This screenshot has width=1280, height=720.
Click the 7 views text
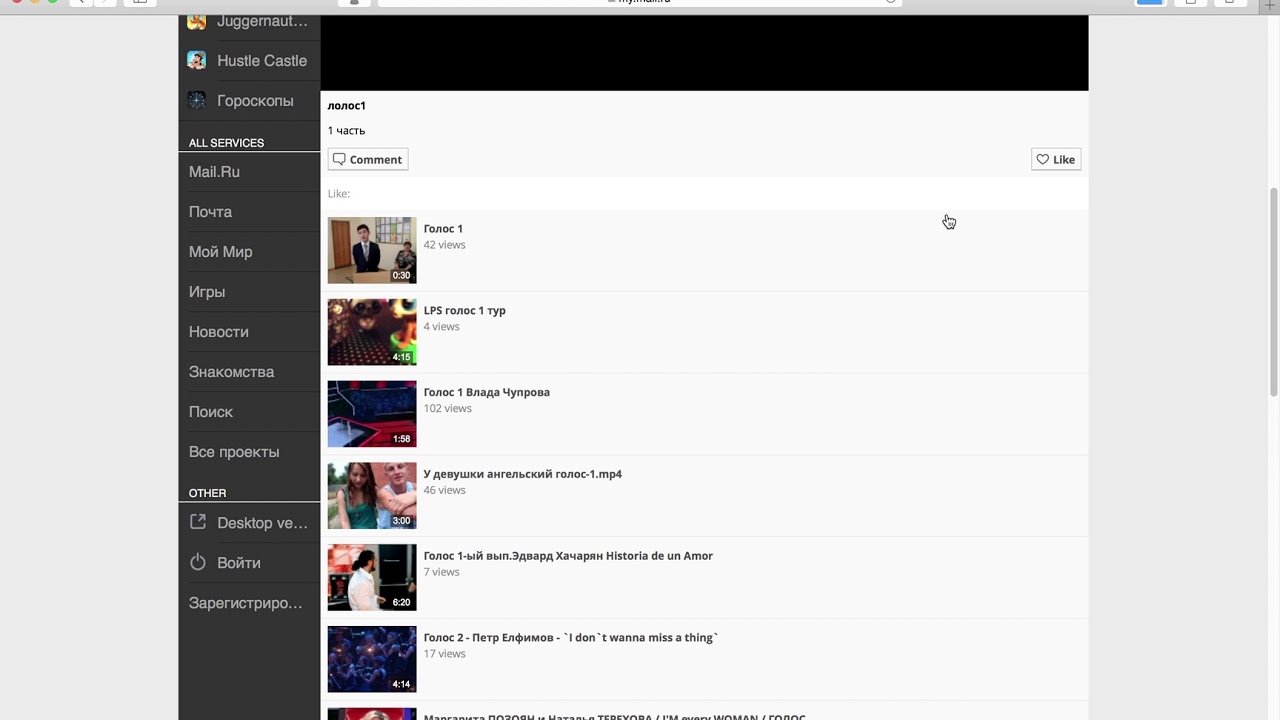coord(441,572)
